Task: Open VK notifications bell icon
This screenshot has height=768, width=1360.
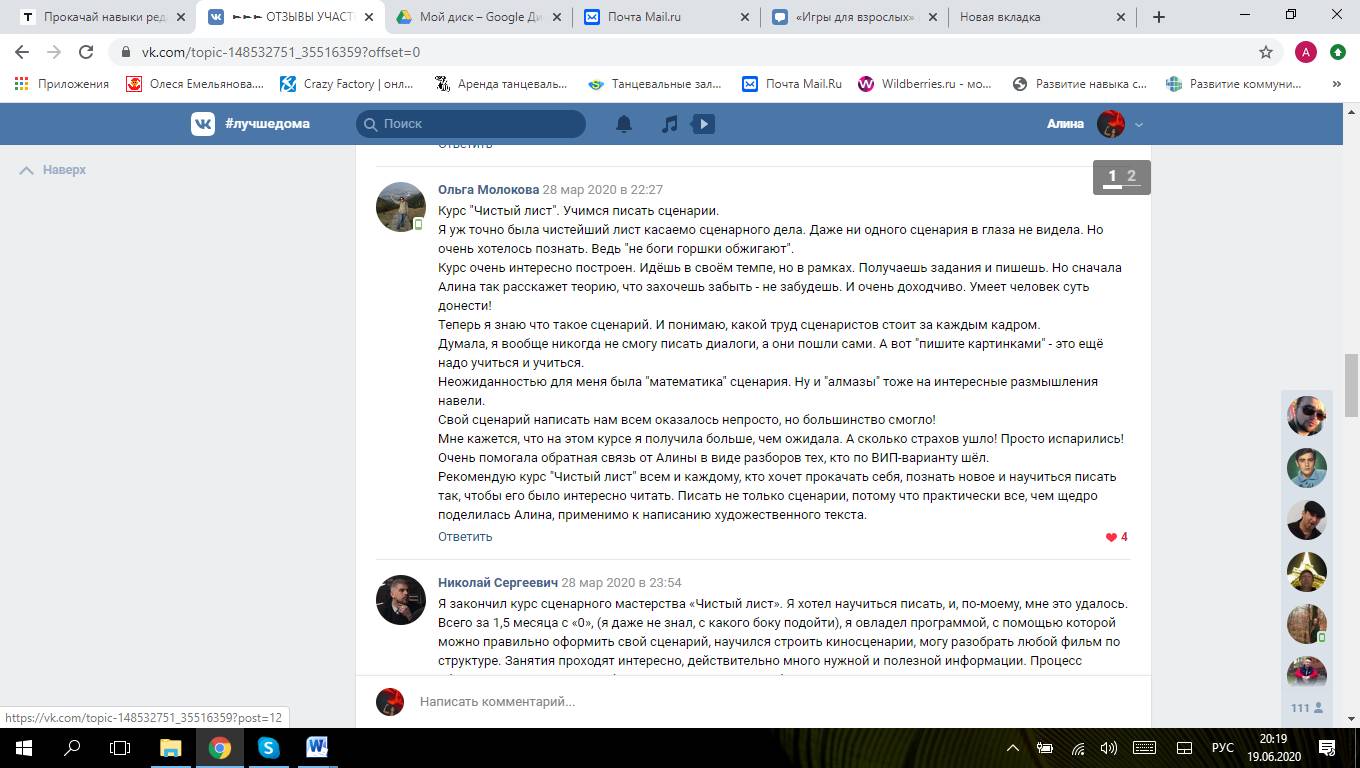Action: point(624,124)
